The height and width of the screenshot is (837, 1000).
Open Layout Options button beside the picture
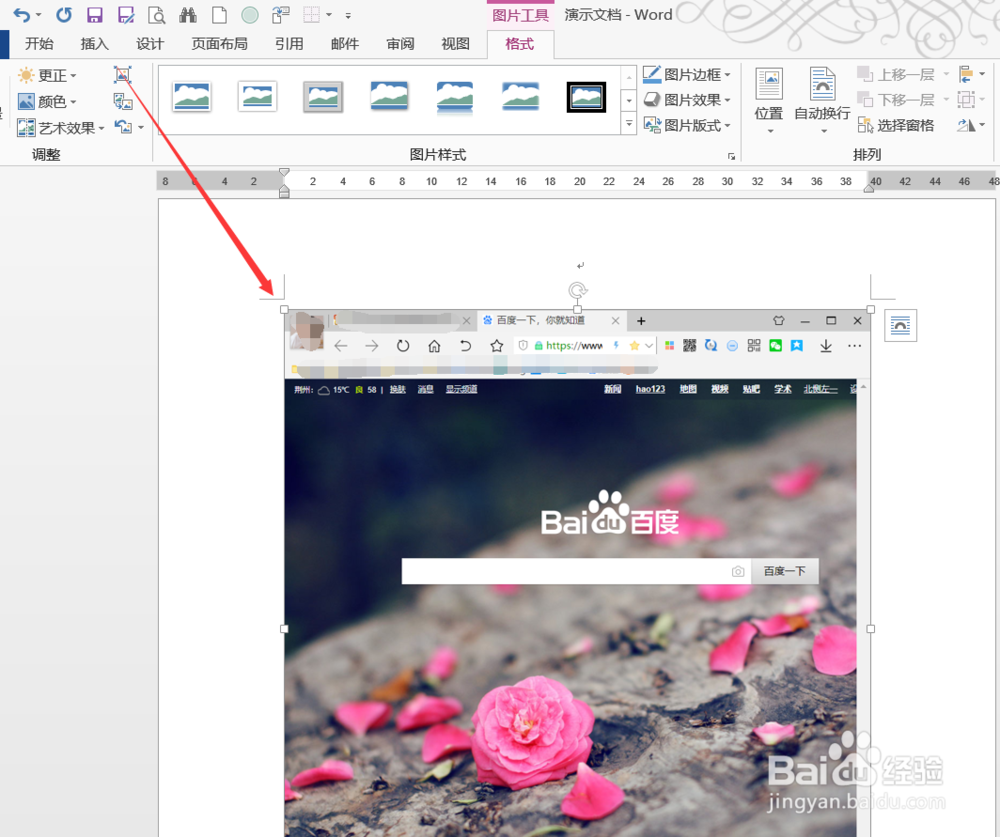click(901, 325)
